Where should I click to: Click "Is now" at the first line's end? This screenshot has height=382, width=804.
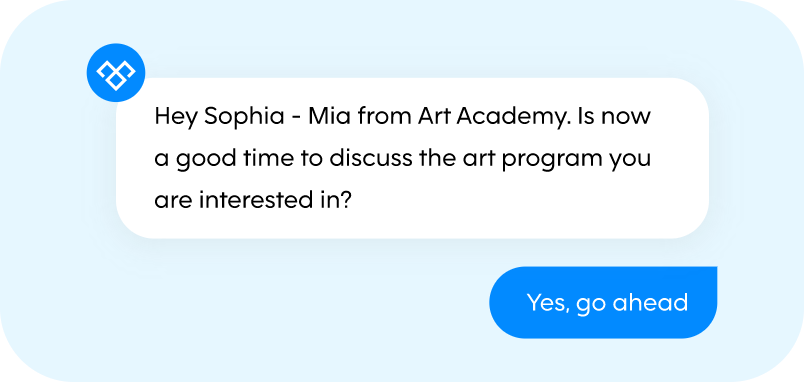614,116
